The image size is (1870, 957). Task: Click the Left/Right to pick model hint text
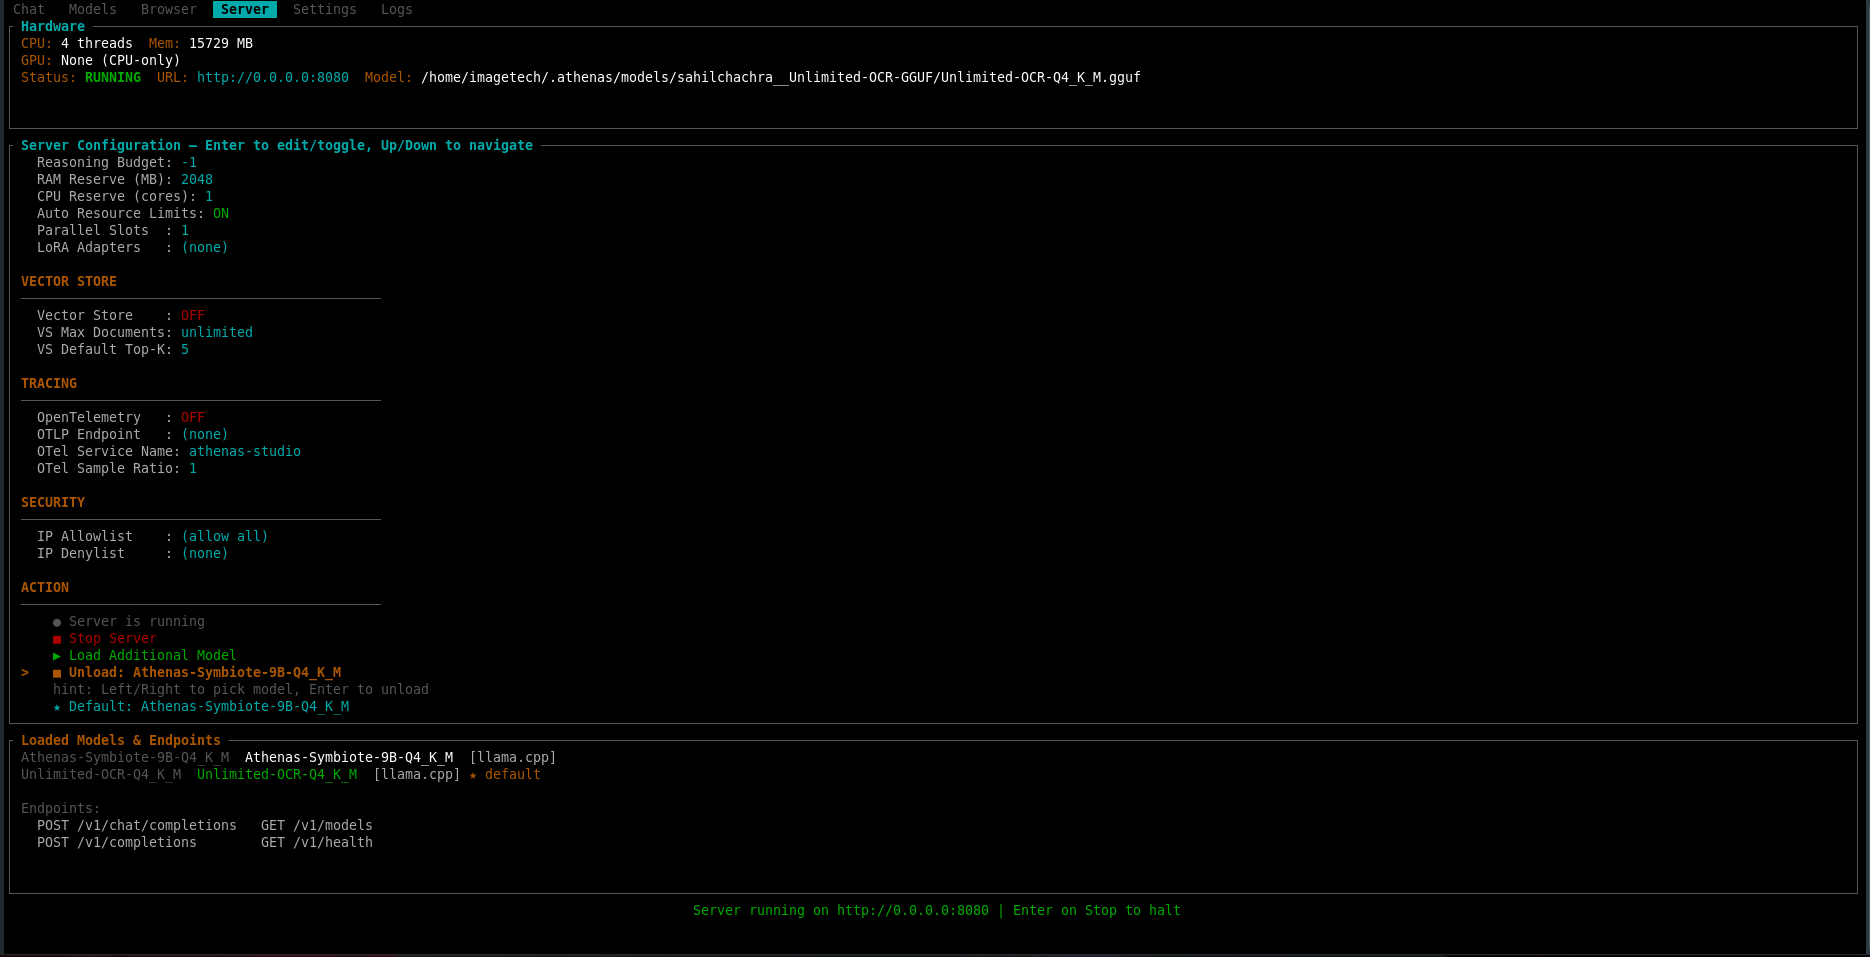pyautogui.click(x=241, y=690)
